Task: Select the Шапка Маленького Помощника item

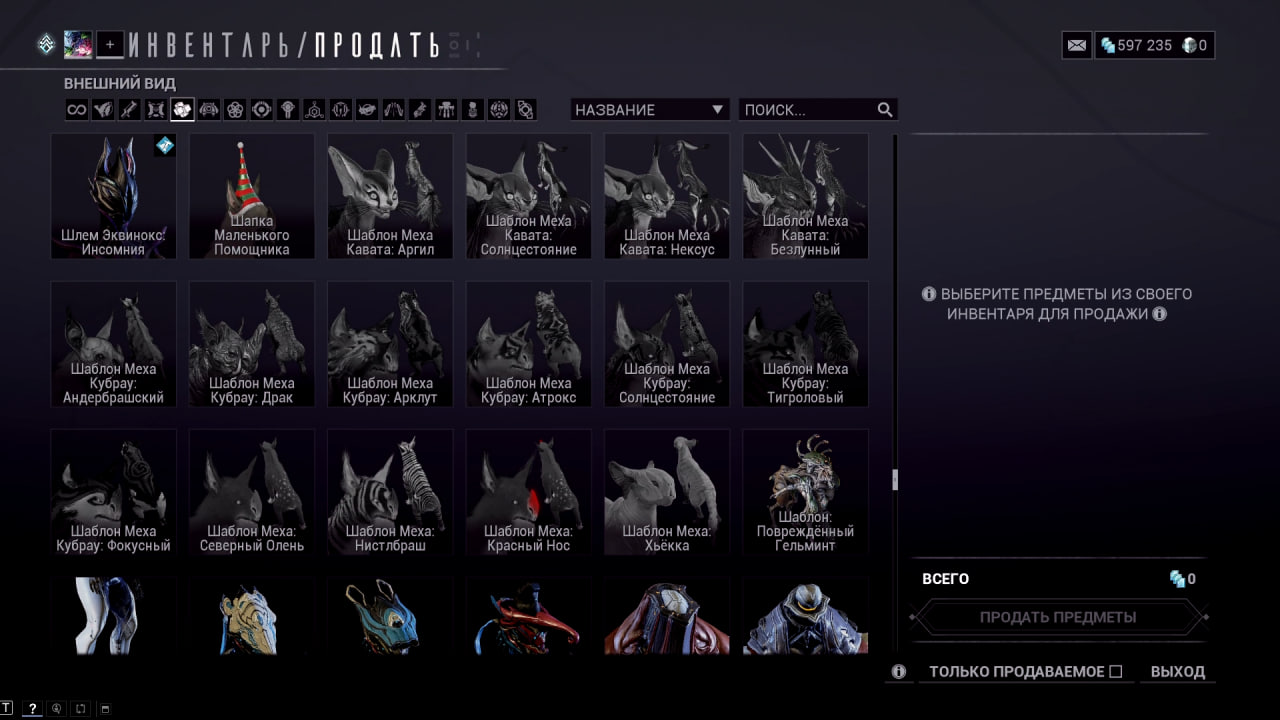Action: click(252, 196)
